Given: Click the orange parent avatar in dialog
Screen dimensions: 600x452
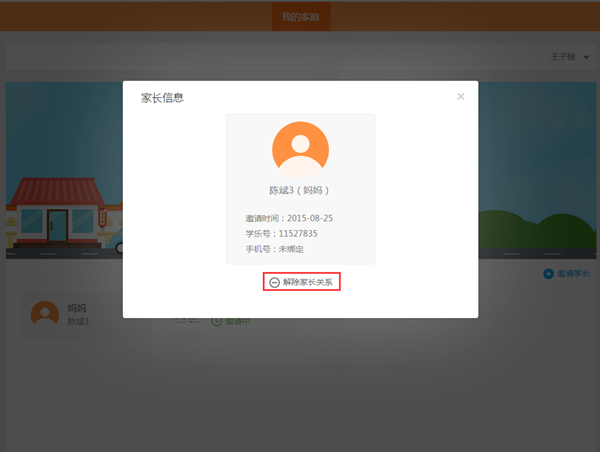Looking at the screenshot, I should tap(300, 149).
